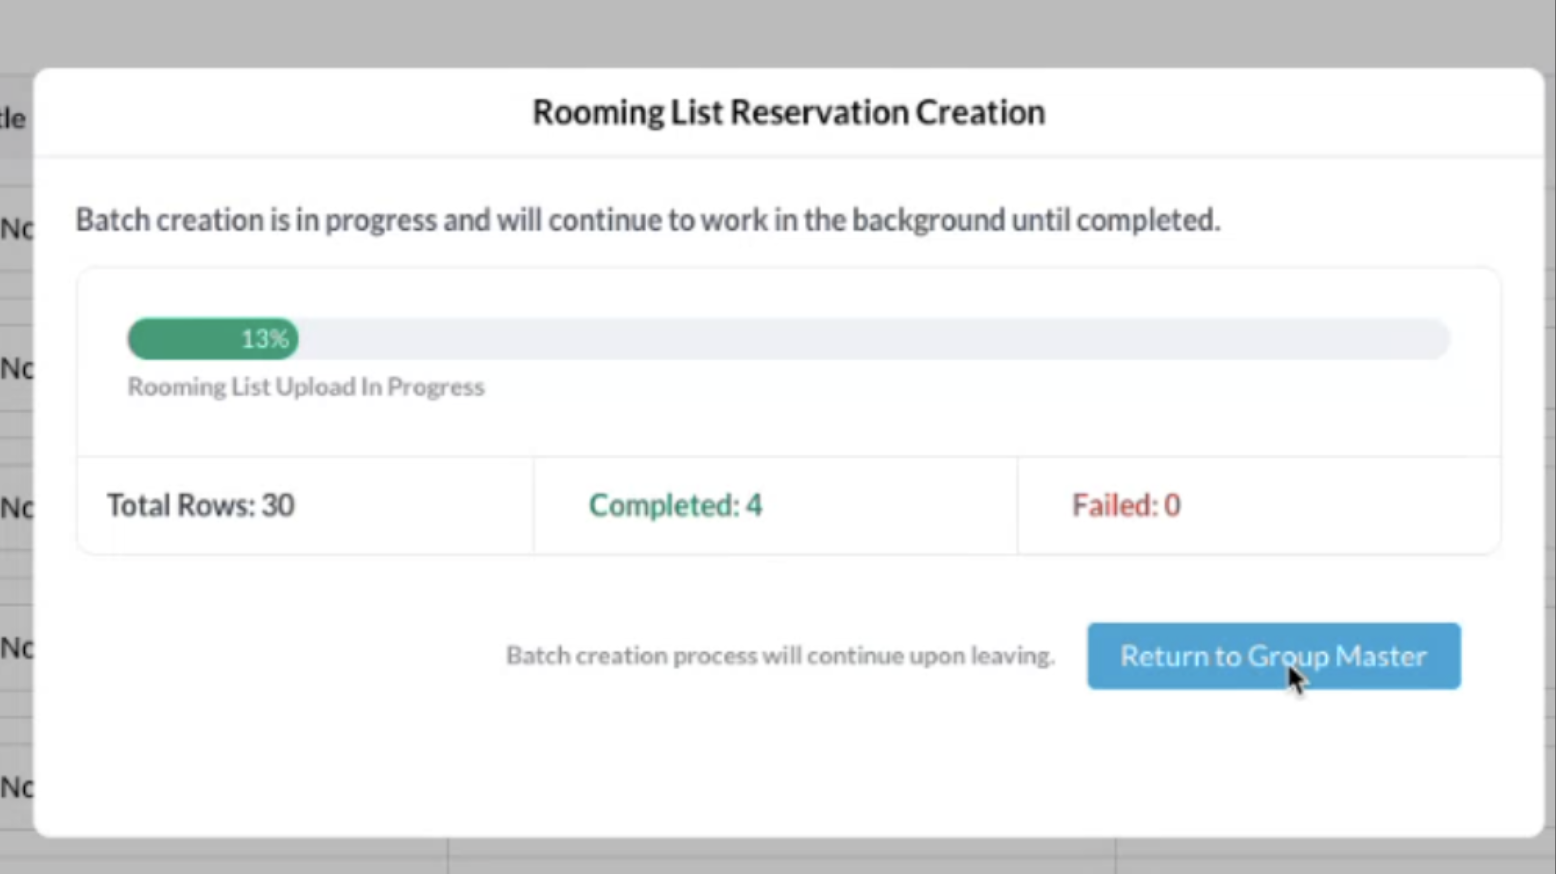This screenshot has height=874, width=1556.
Task: Click the Return to Group Master button
Action: (x=1273, y=656)
